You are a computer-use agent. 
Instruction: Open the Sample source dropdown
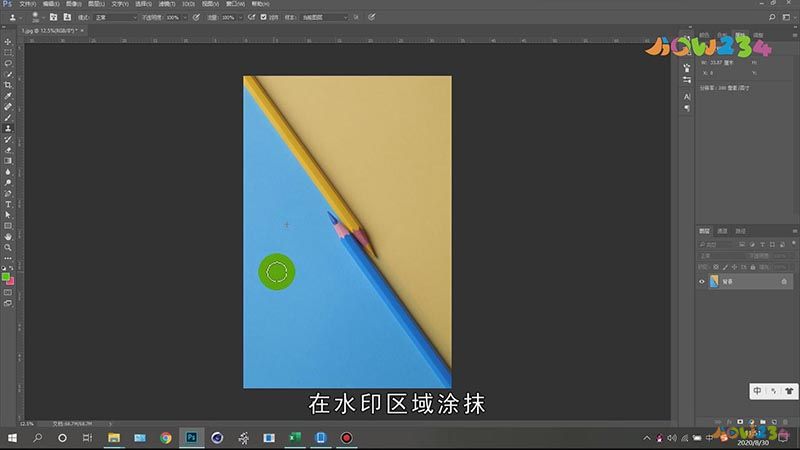(324, 17)
